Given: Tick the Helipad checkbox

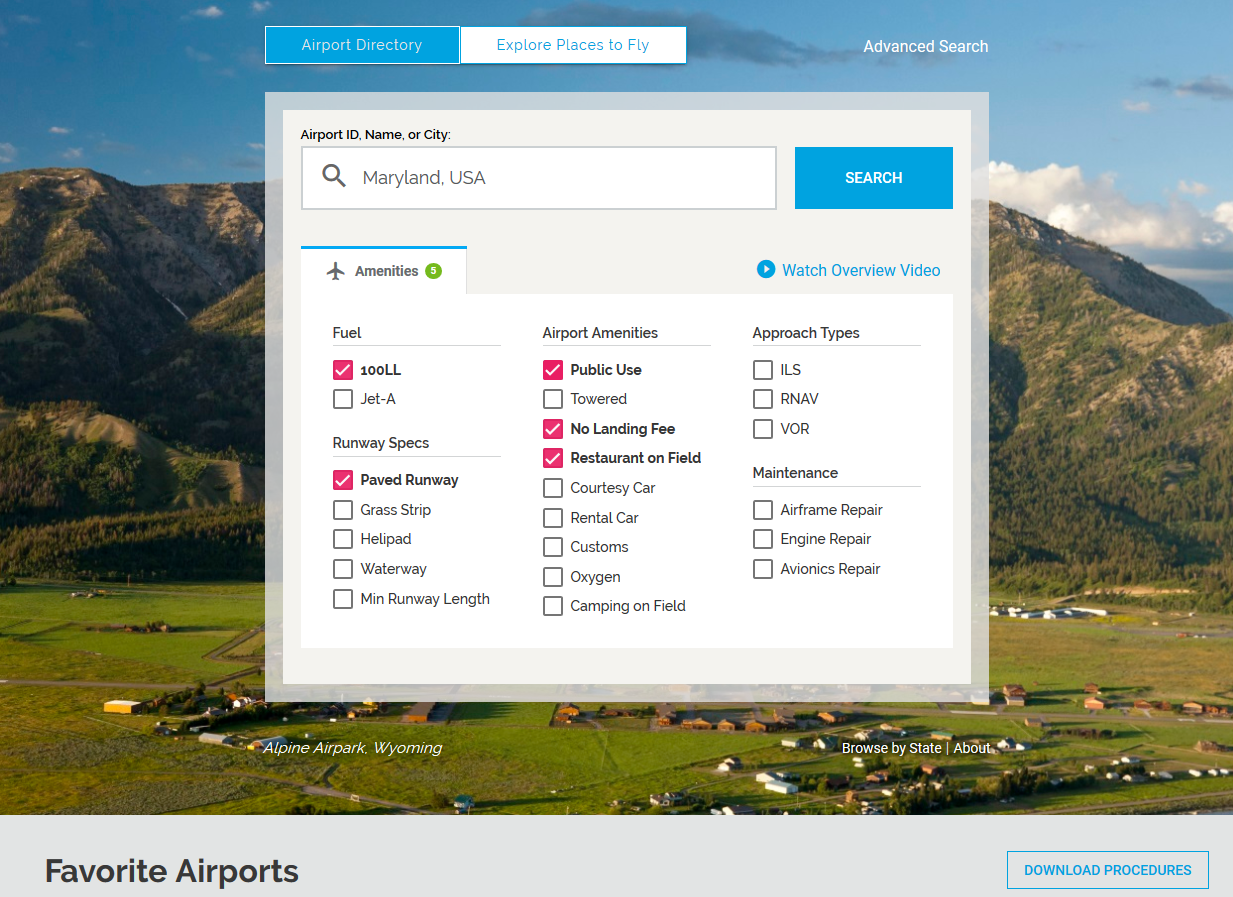Looking at the screenshot, I should [343, 539].
